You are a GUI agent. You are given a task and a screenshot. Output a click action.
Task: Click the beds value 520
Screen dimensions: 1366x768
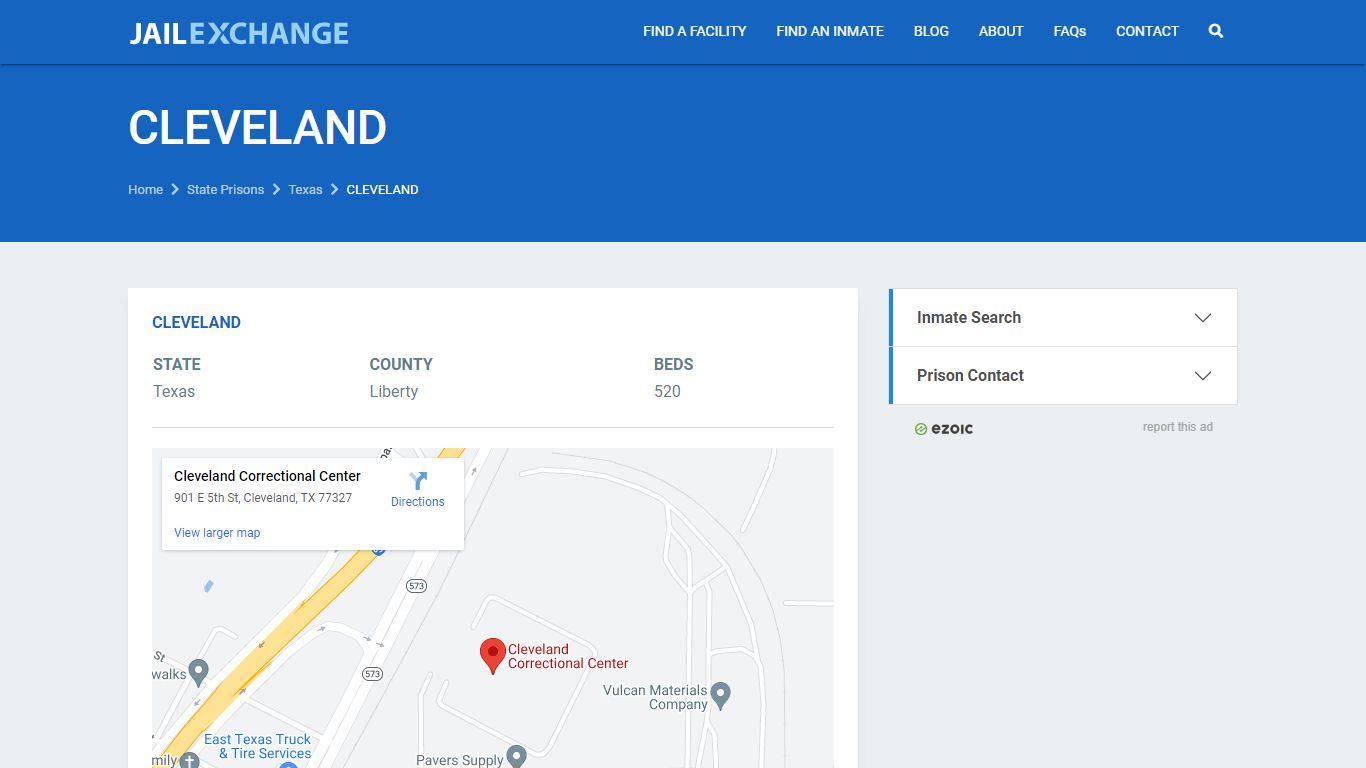point(667,391)
